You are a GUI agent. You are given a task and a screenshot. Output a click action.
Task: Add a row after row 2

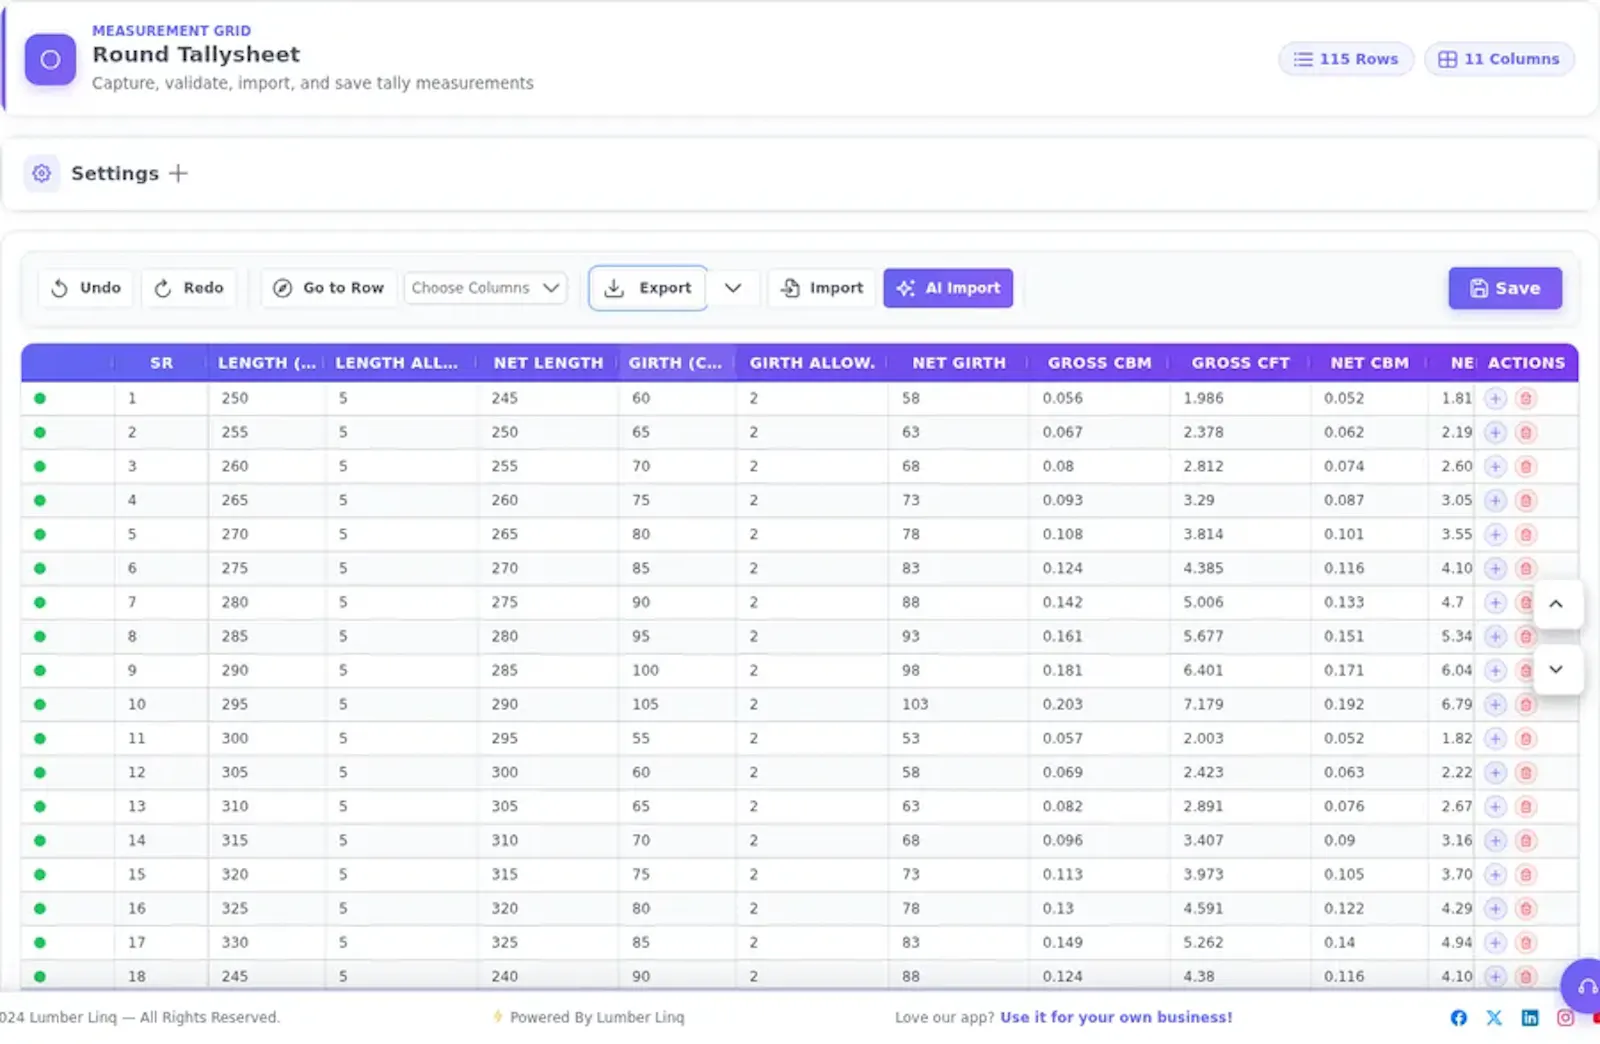click(x=1495, y=432)
